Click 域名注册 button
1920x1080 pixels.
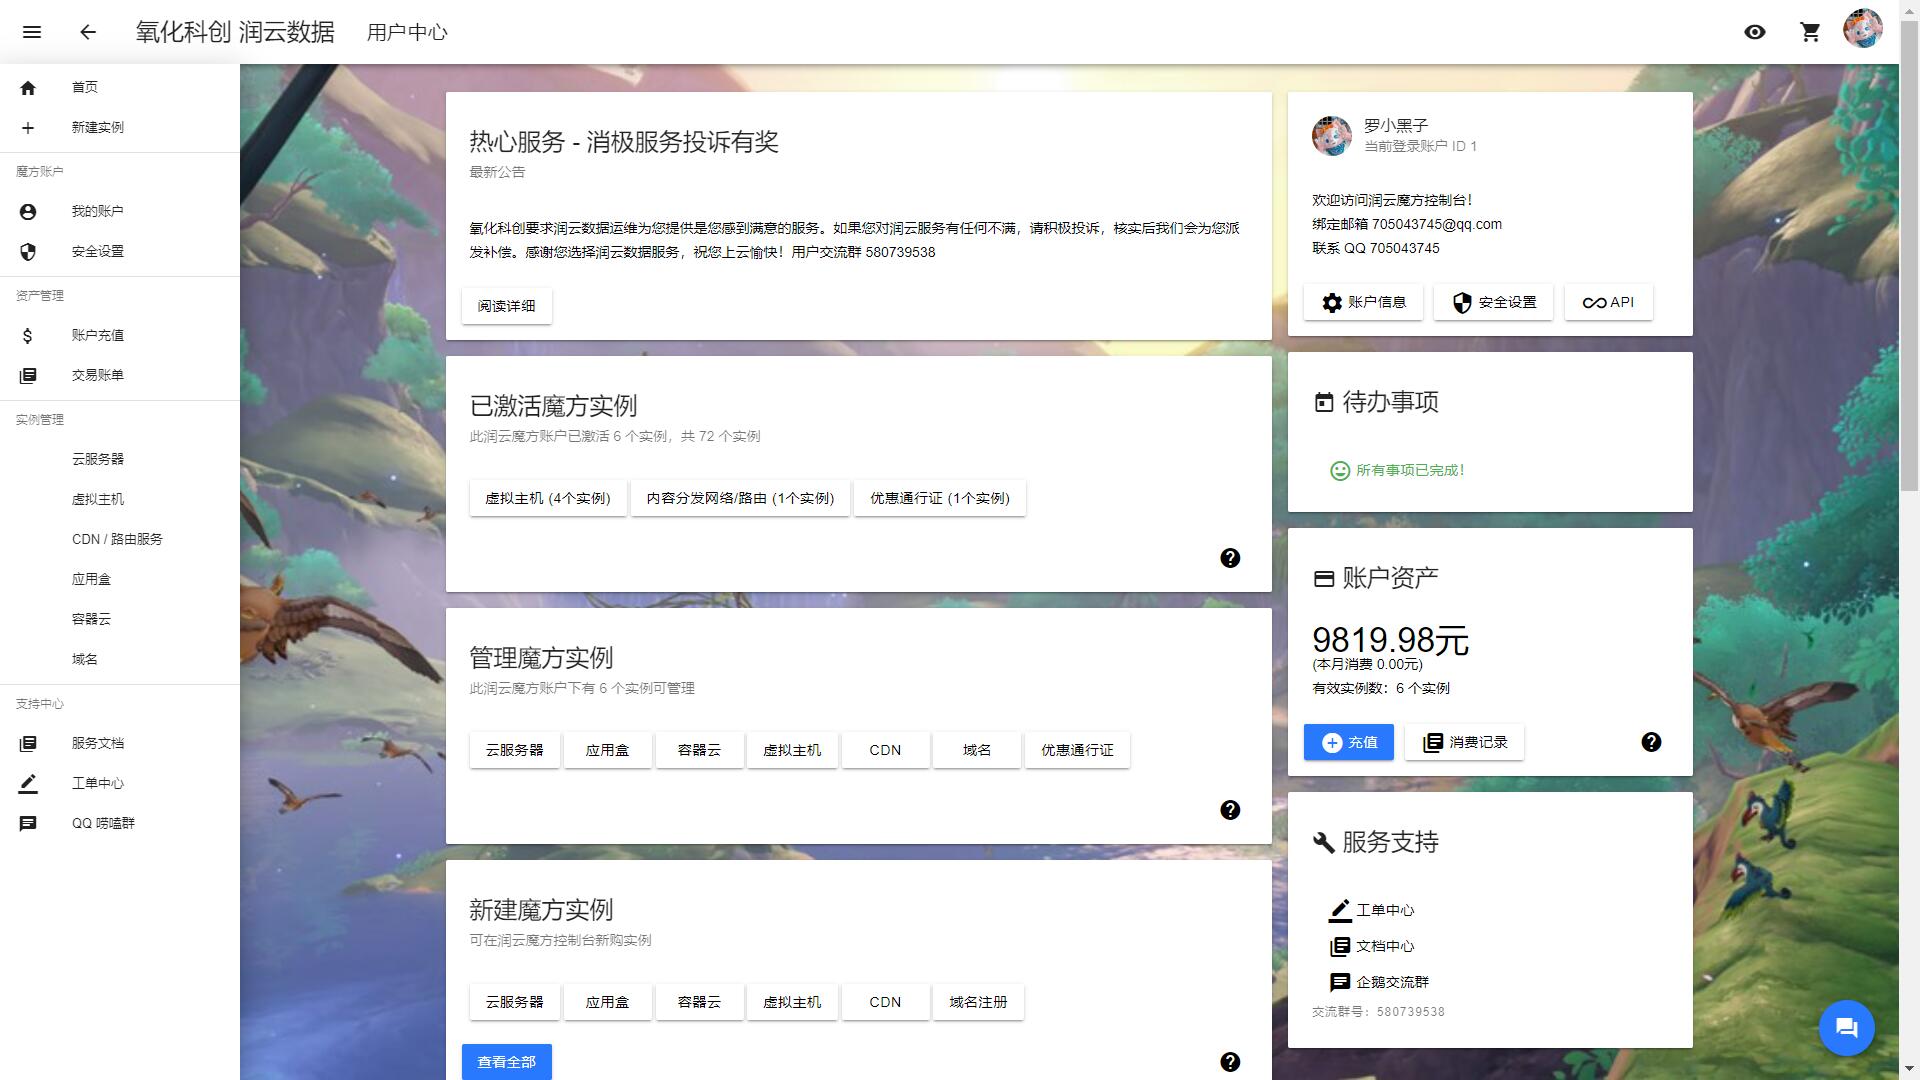click(978, 1002)
